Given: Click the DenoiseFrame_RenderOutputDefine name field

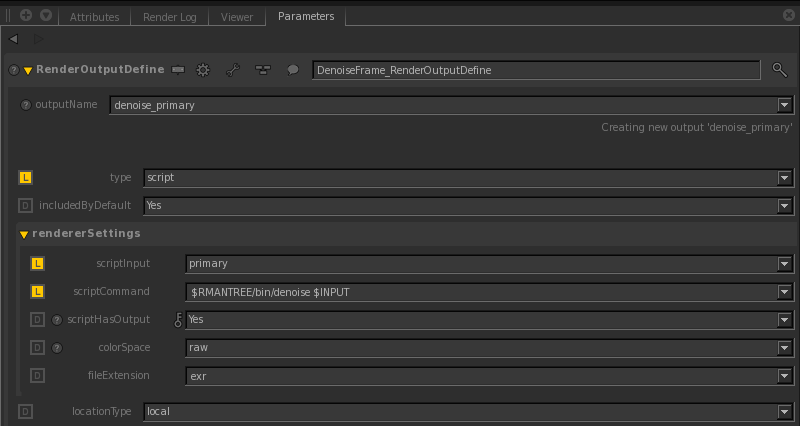Looking at the screenshot, I should pyautogui.click(x=536, y=70).
